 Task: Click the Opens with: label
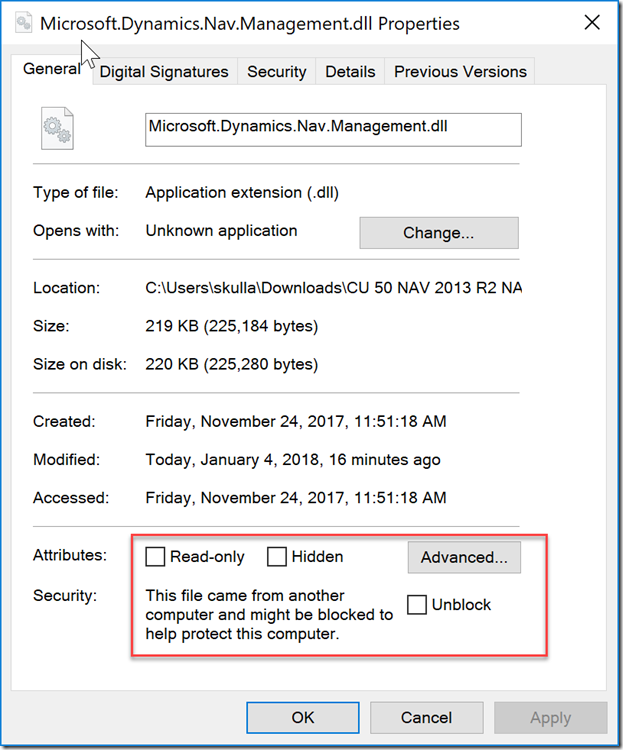coord(76,231)
